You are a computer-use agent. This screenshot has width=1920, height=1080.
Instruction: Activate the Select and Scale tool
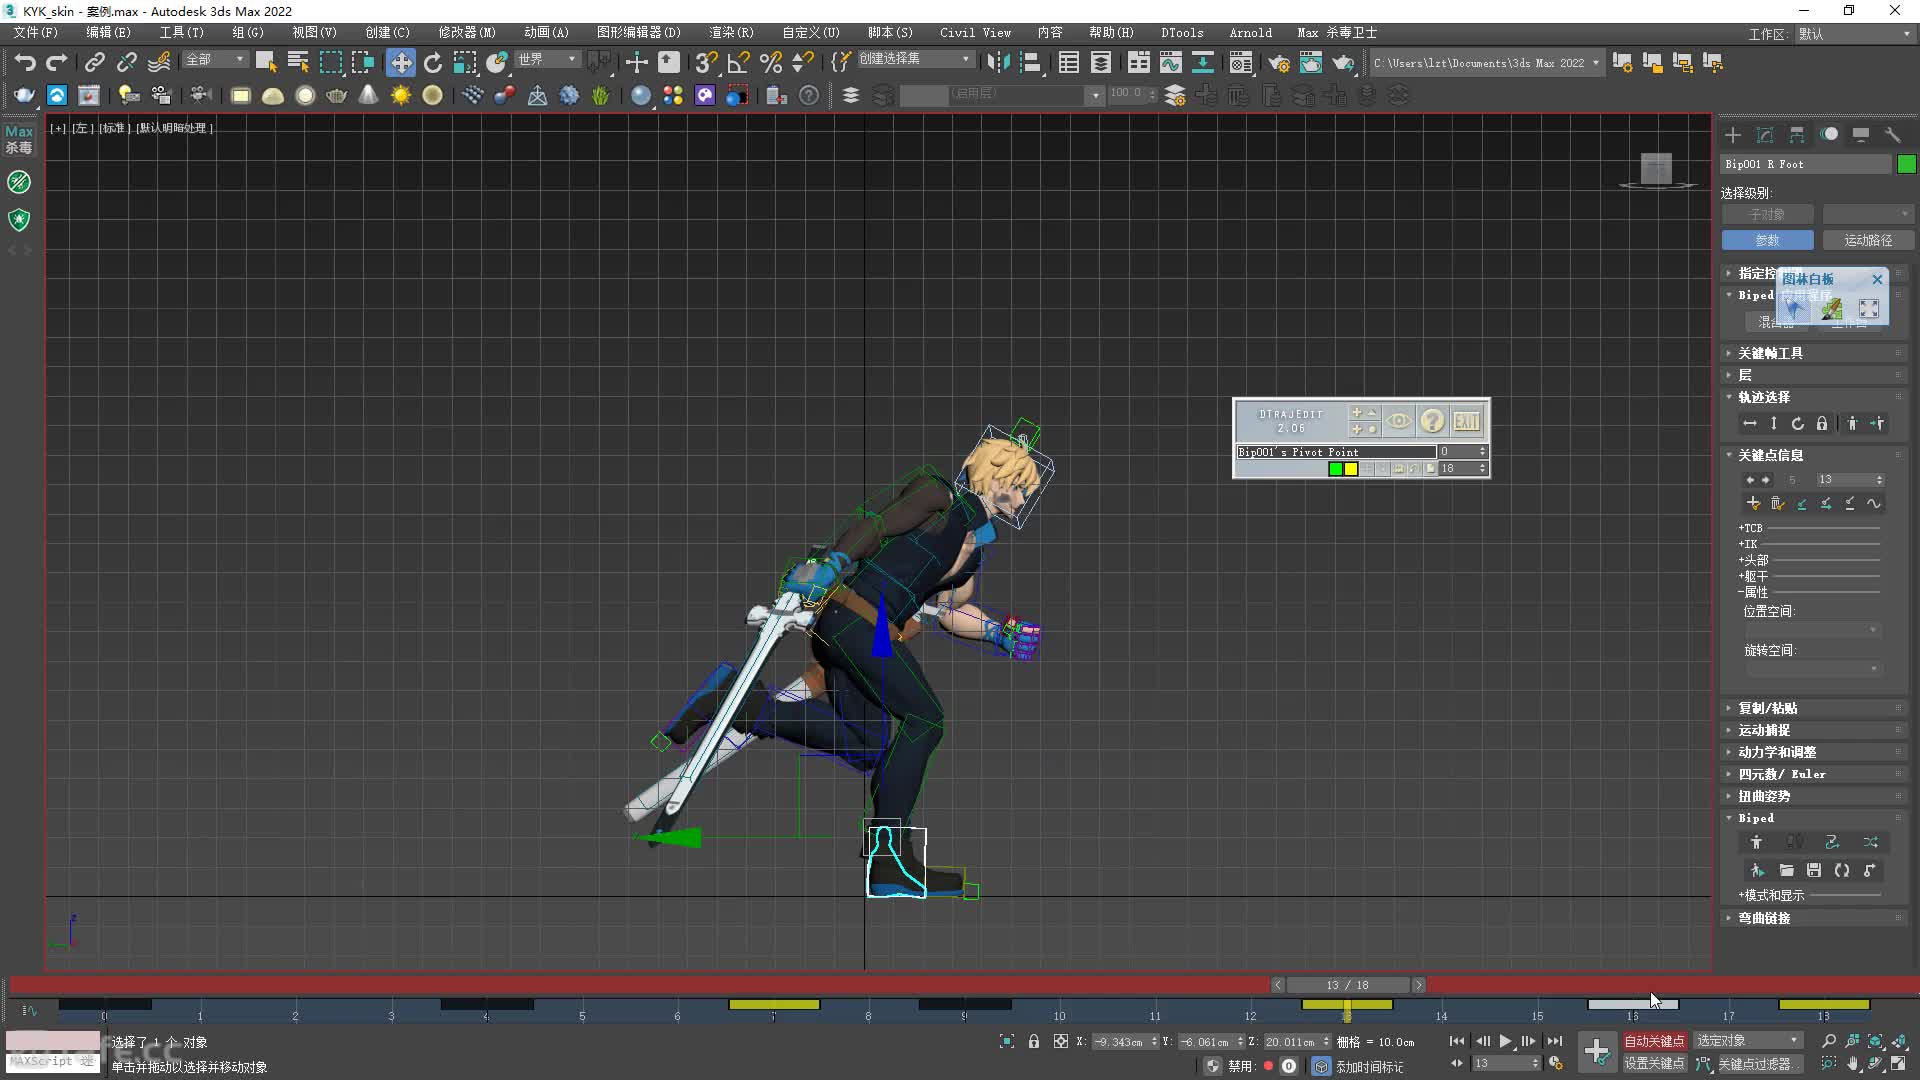coord(465,62)
